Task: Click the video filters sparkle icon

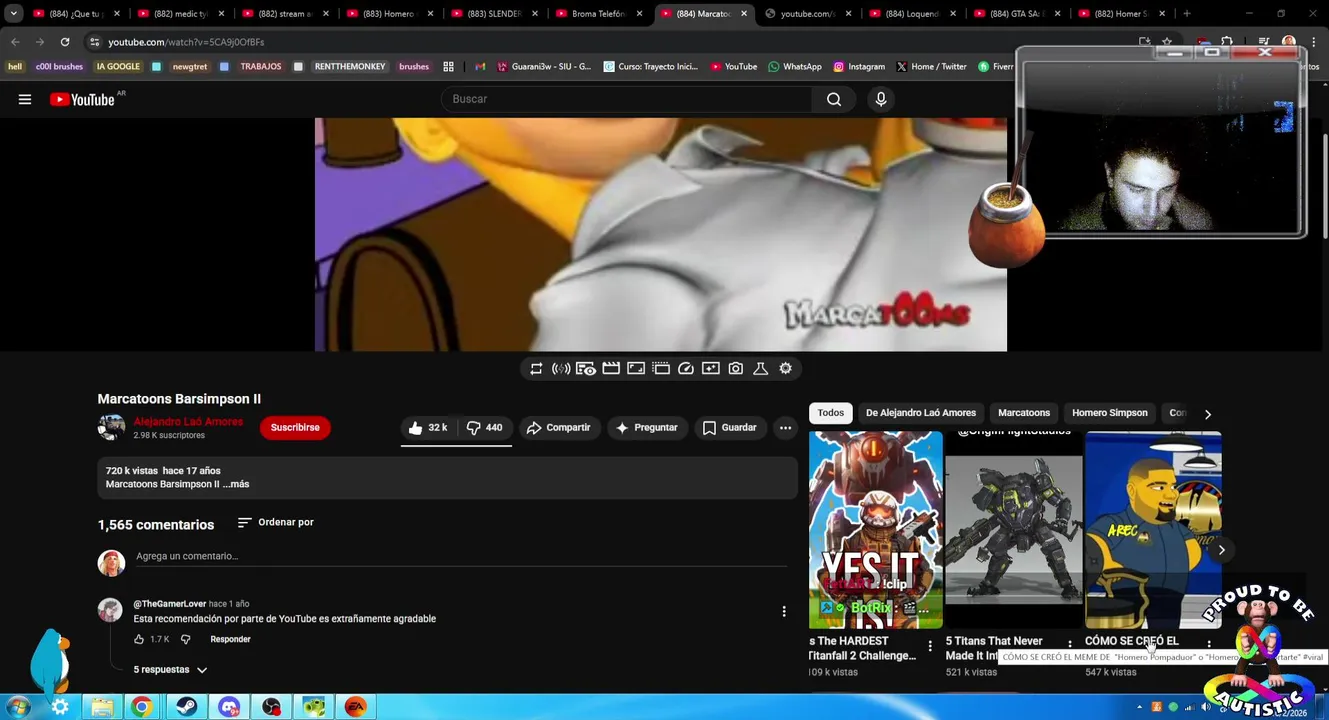Action: click(x=711, y=369)
